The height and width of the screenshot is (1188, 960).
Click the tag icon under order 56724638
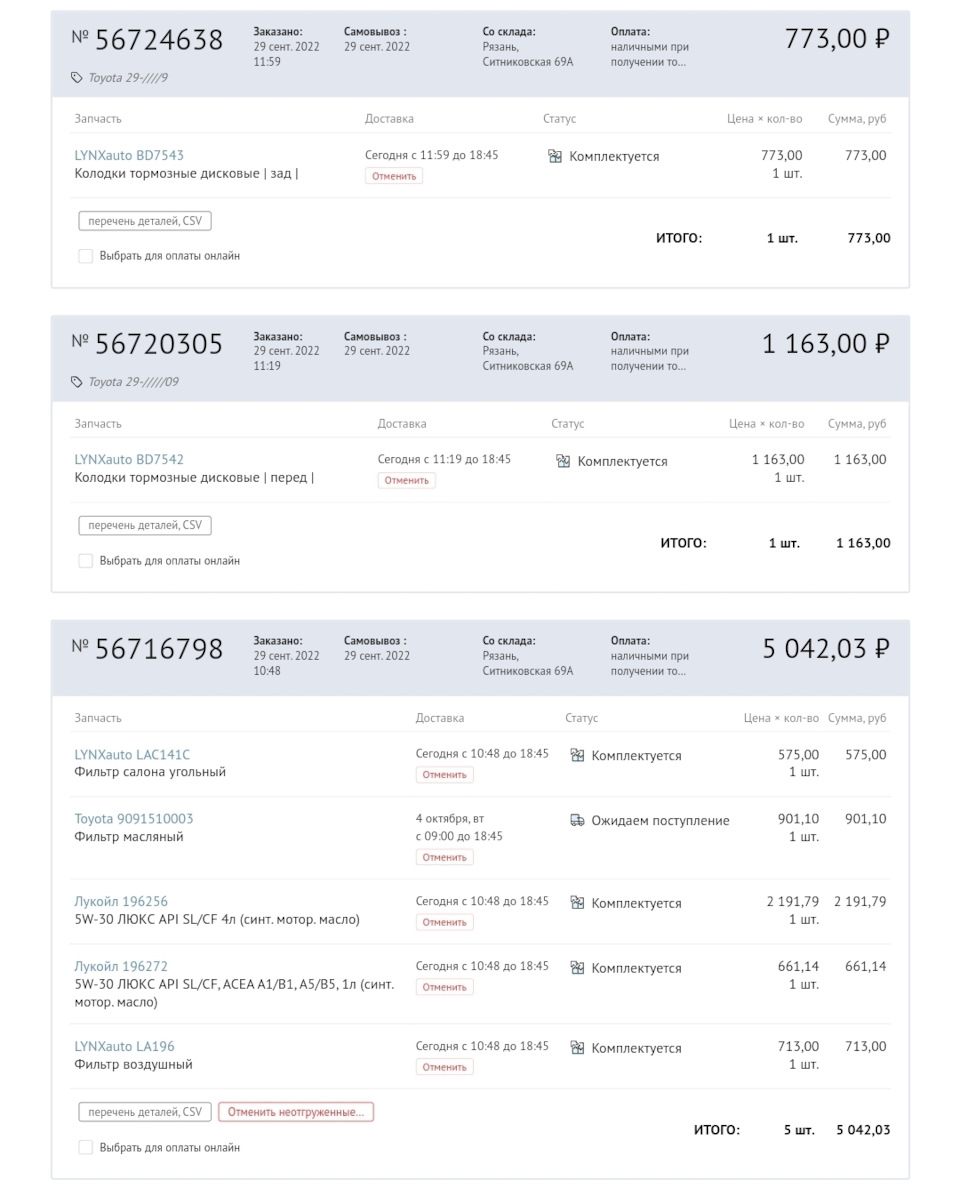[76, 77]
